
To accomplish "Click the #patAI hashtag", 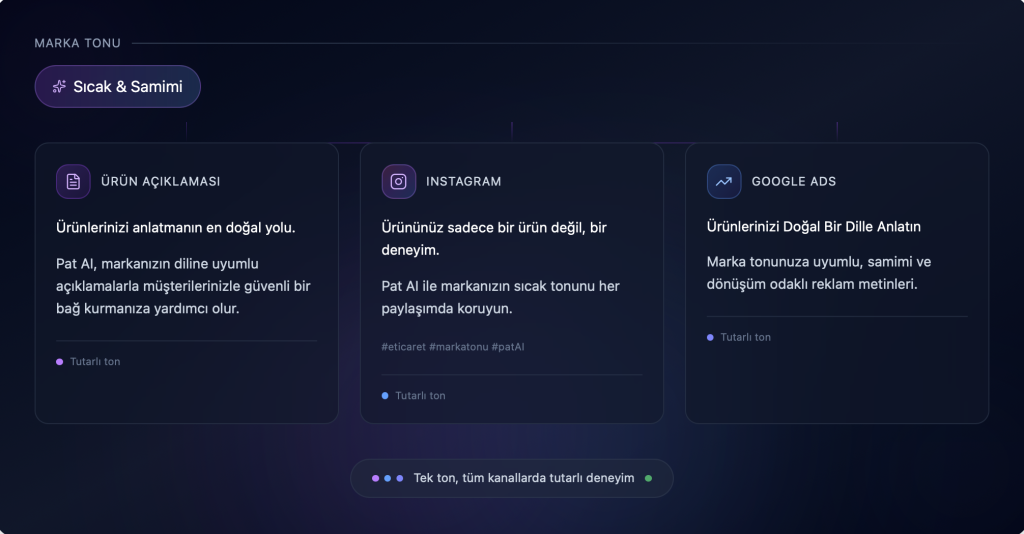I will [x=508, y=347].
